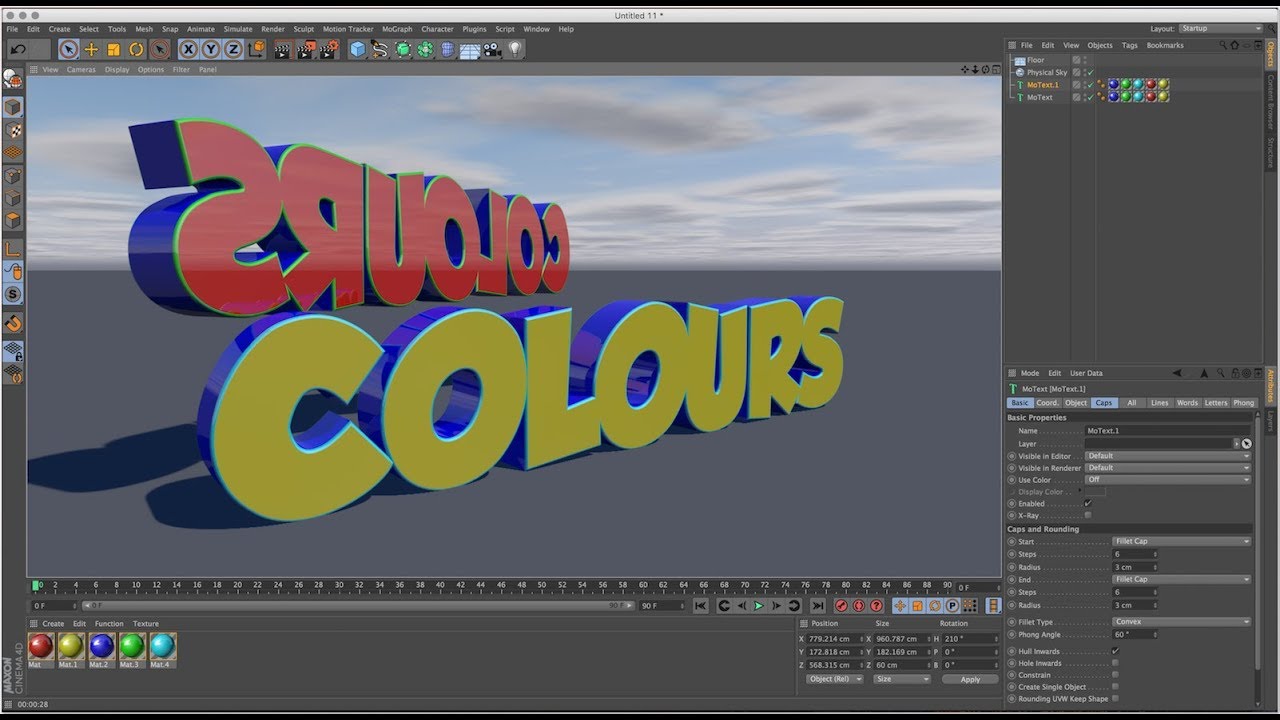Add a Floor environment object icon
This screenshot has width=1280, height=720.
(470, 49)
